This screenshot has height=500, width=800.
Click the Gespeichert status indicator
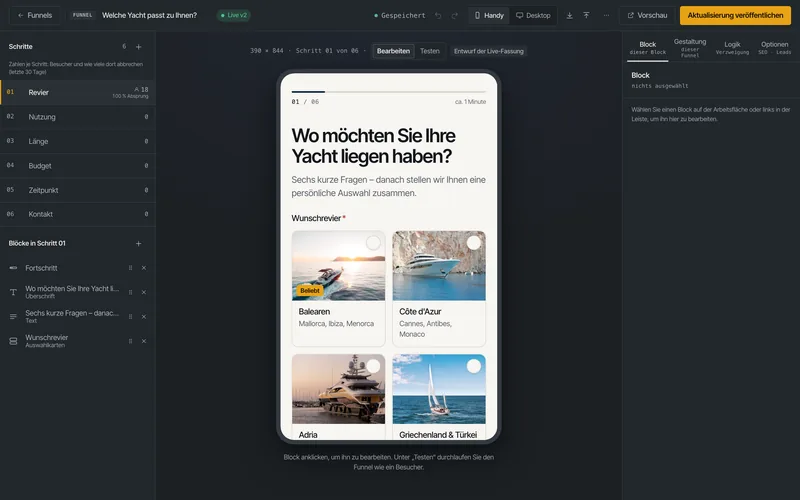click(x=400, y=16)
